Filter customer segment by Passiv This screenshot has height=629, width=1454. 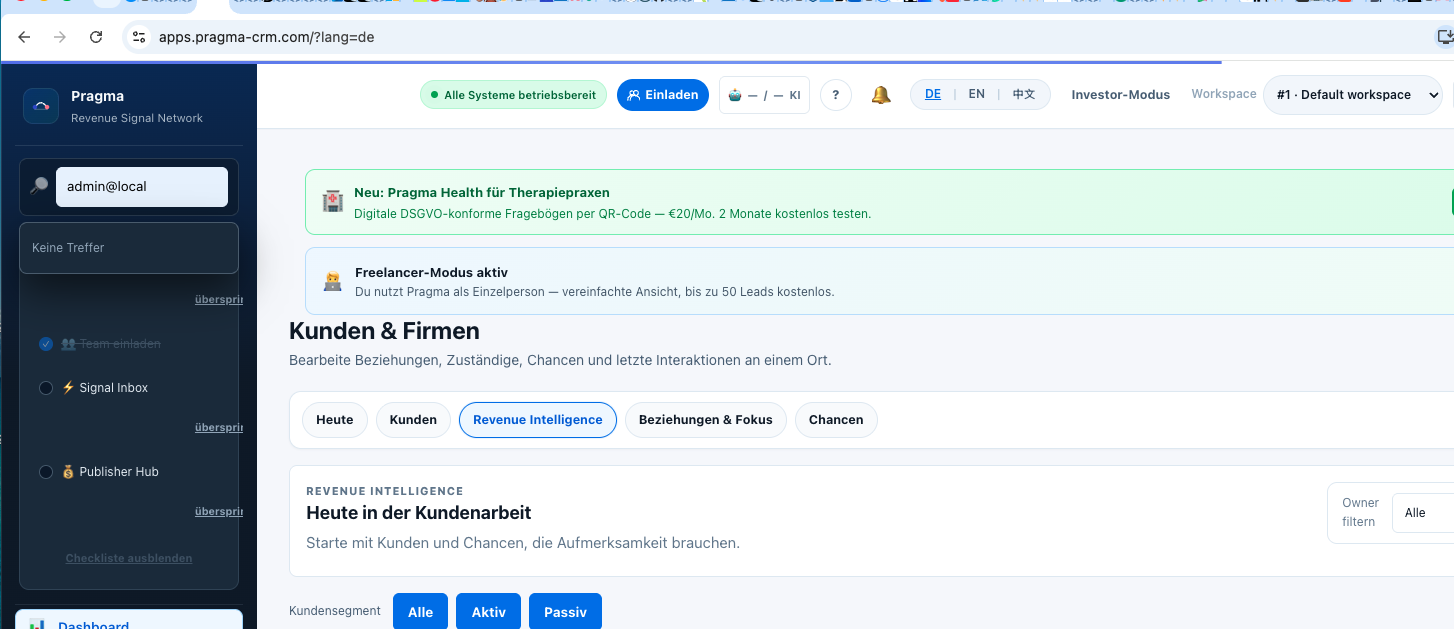pyautogui.click(x=565, y=611)
